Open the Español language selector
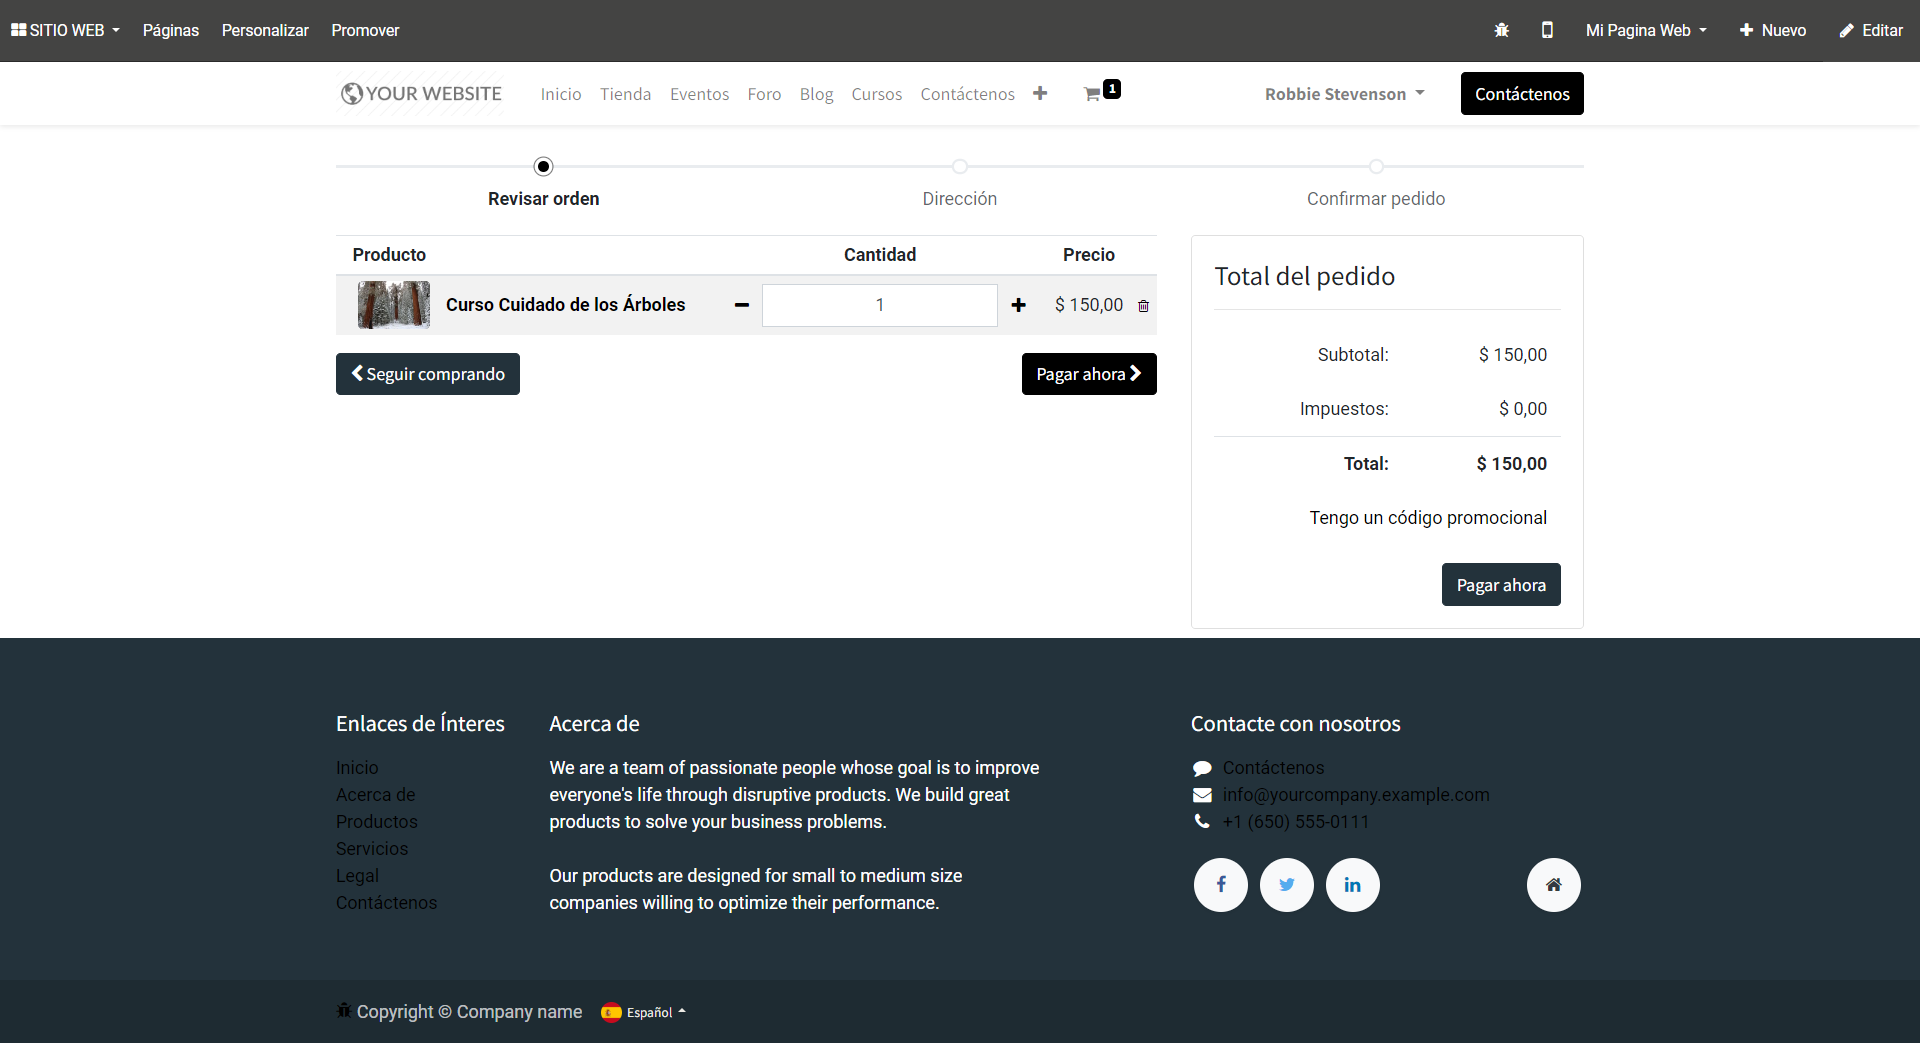The width and height of the screenshot is (1920, 1043). 644,1012
